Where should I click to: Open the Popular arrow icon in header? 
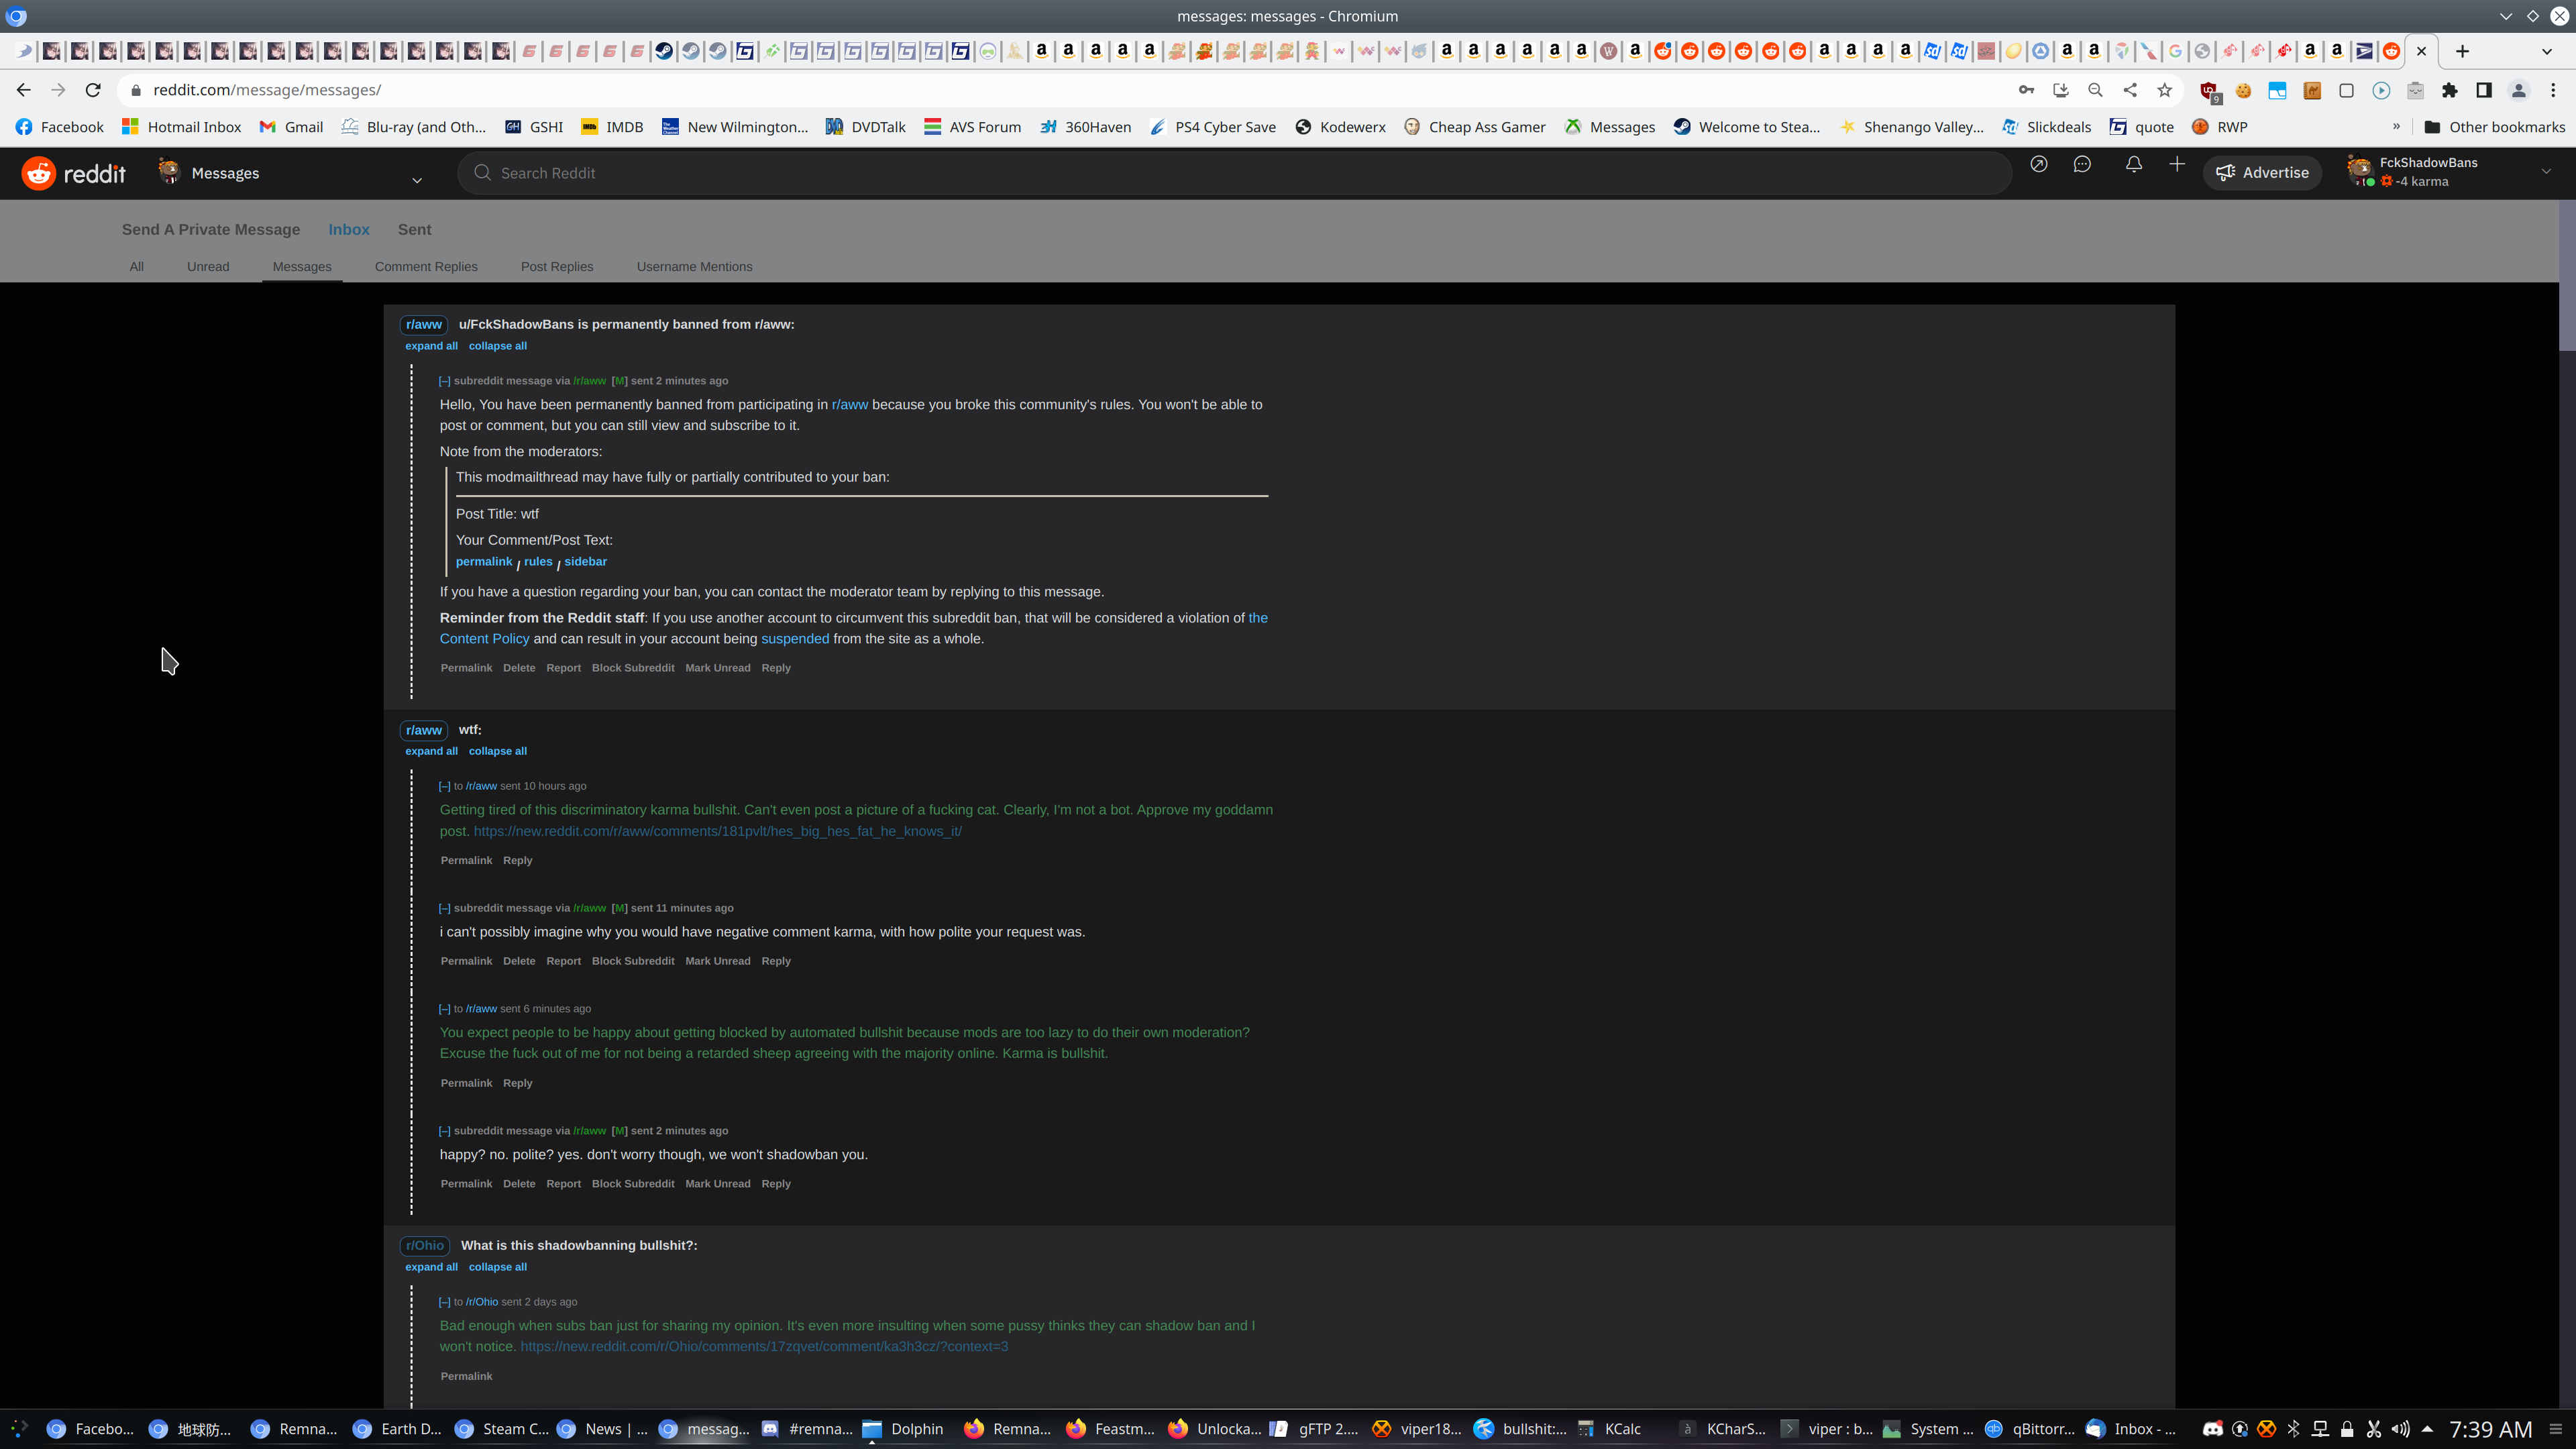coord(2038,165)
